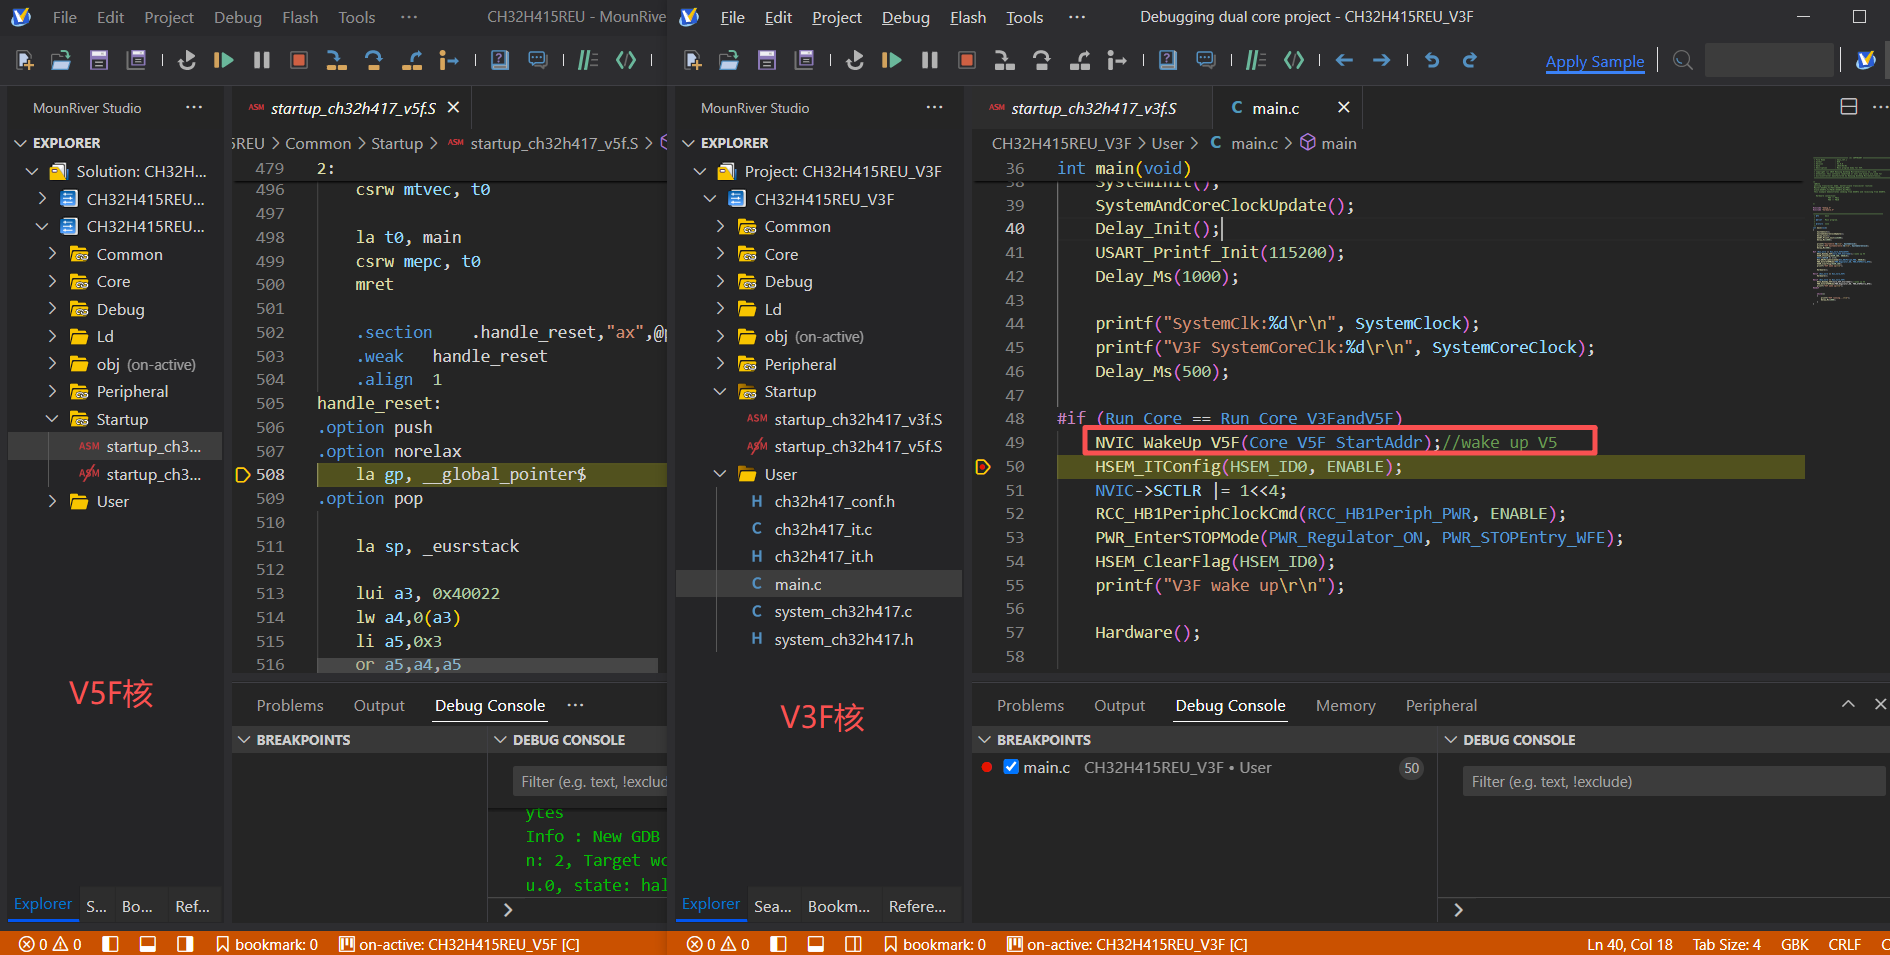
Task: Toggle bottom panel icon in V5F status bar
Action: click(x=148, y=944)
